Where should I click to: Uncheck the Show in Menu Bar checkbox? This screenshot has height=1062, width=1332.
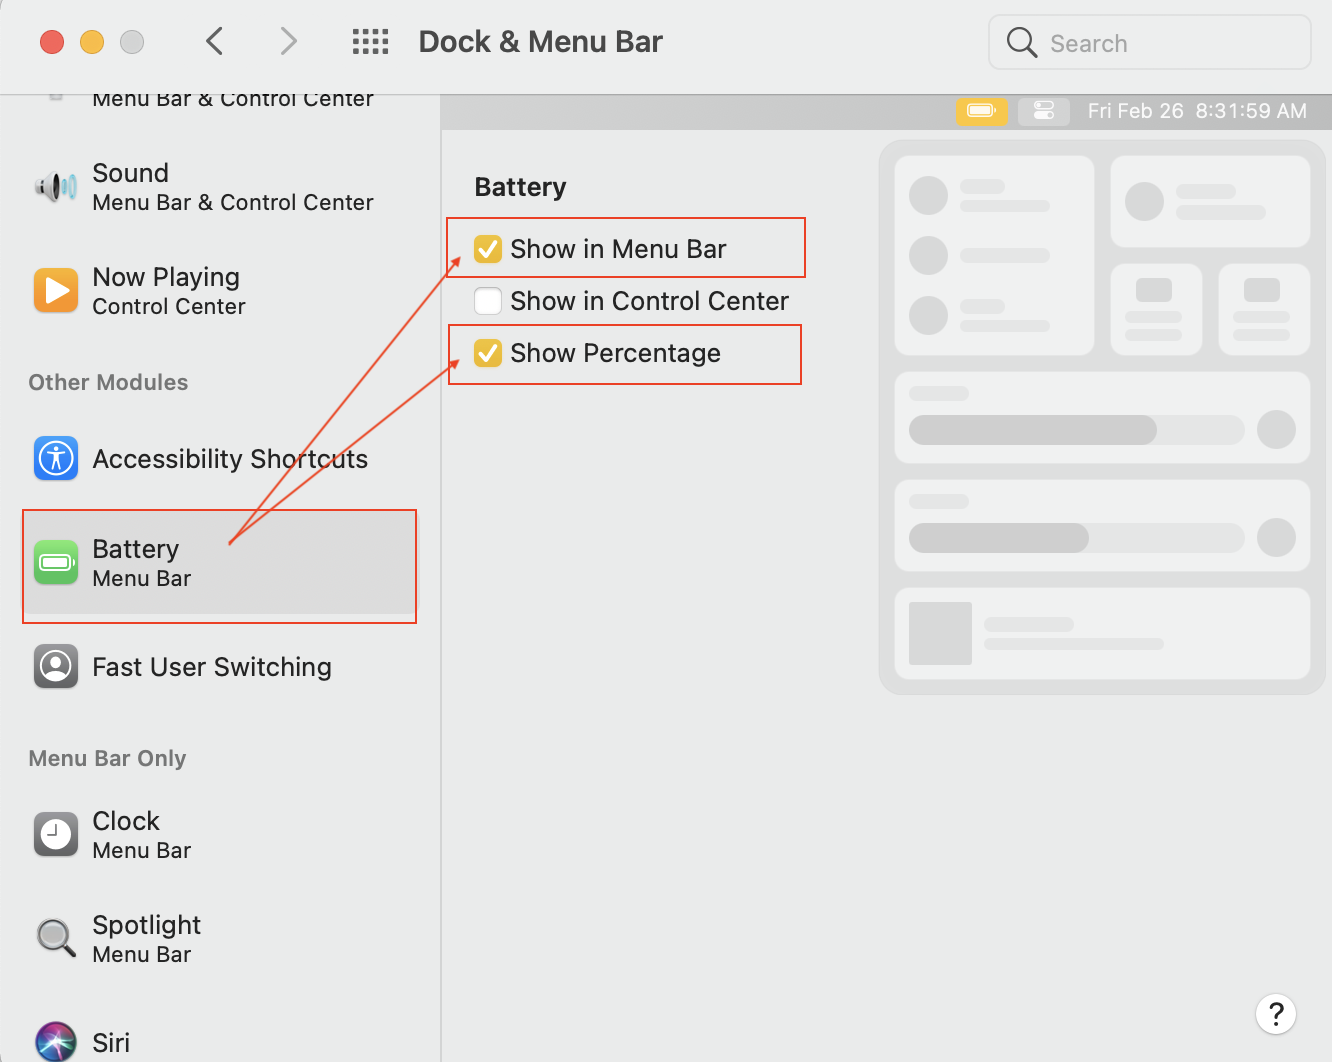point(488,249)
